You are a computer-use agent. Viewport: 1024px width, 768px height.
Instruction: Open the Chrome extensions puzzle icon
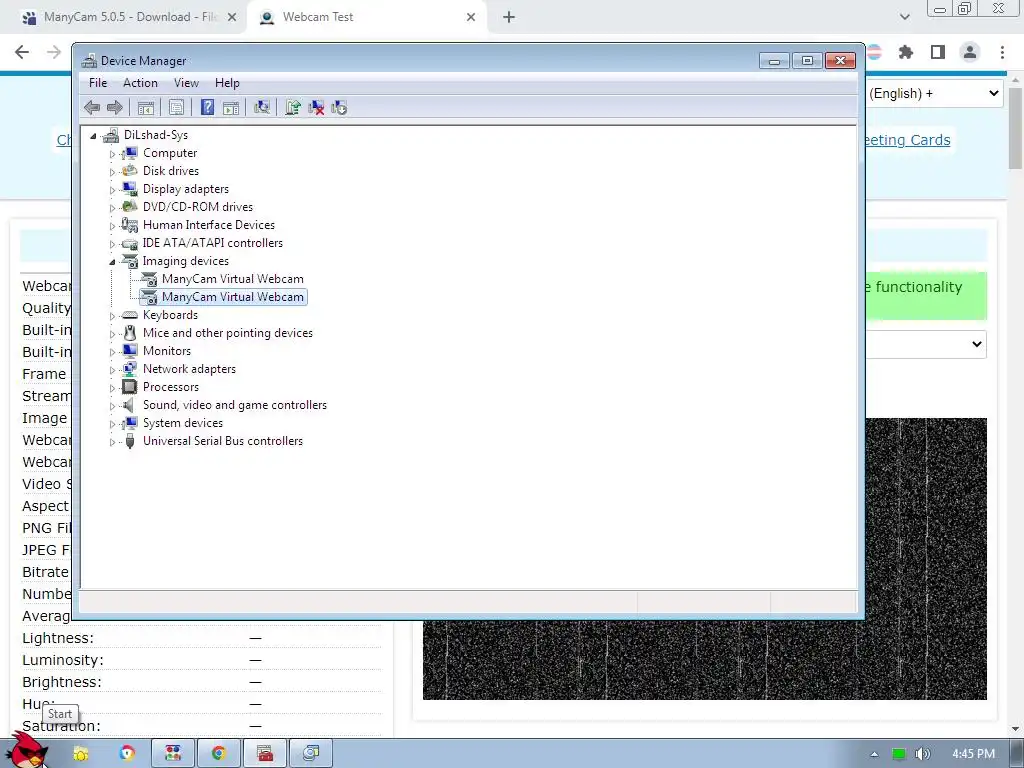(x=906, y=52)
